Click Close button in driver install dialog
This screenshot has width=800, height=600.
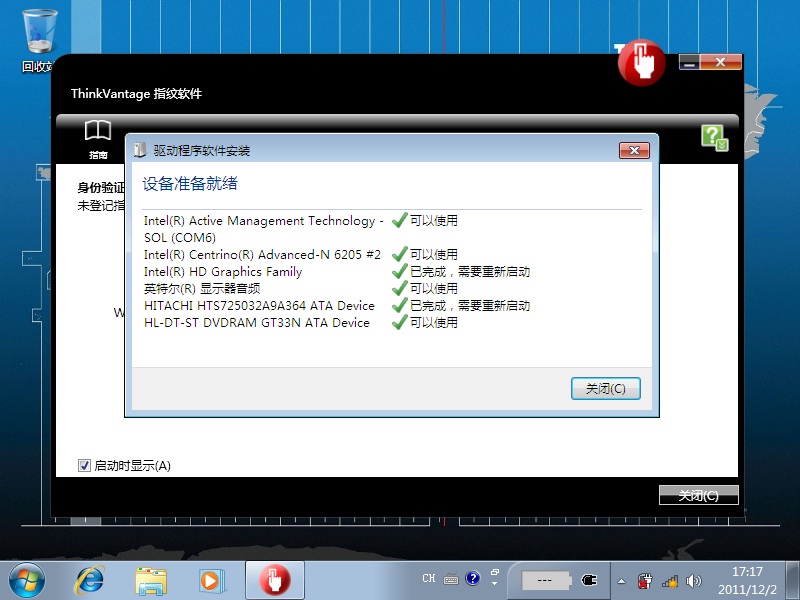pos(605,389)
